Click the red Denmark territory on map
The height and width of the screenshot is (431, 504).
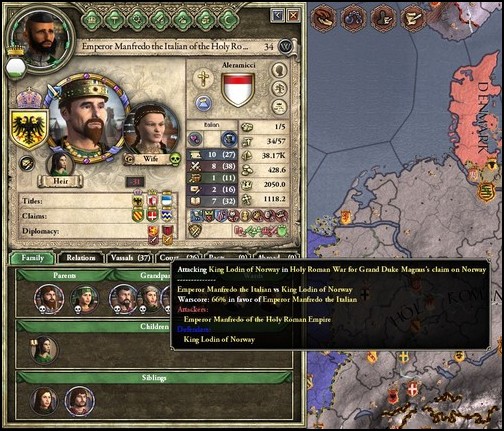[475, 113]
